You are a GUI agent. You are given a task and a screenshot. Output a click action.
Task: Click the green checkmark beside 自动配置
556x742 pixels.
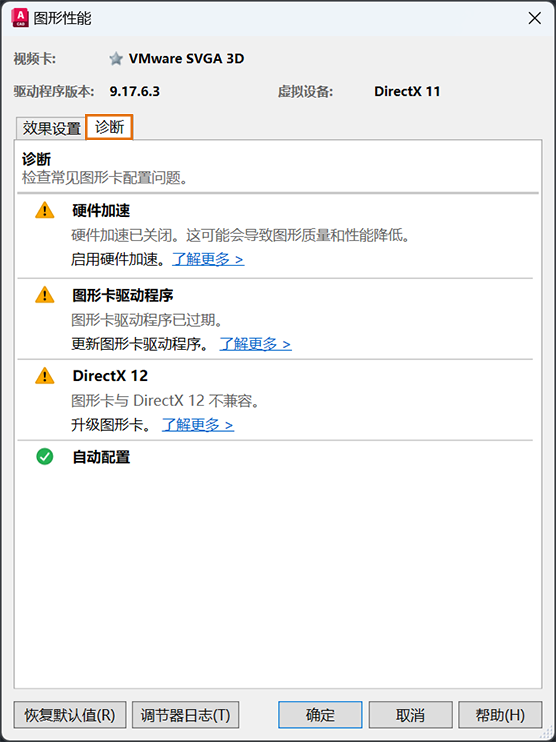45,457
